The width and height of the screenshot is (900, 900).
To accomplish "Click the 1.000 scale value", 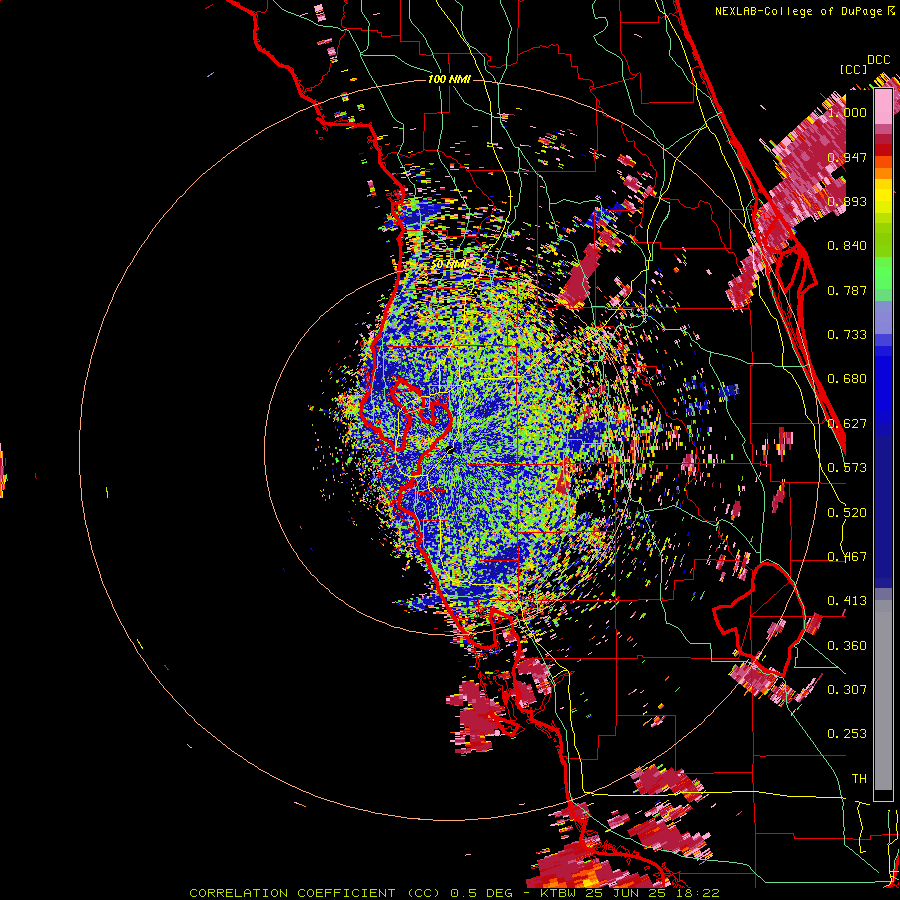I will (847, 112).
